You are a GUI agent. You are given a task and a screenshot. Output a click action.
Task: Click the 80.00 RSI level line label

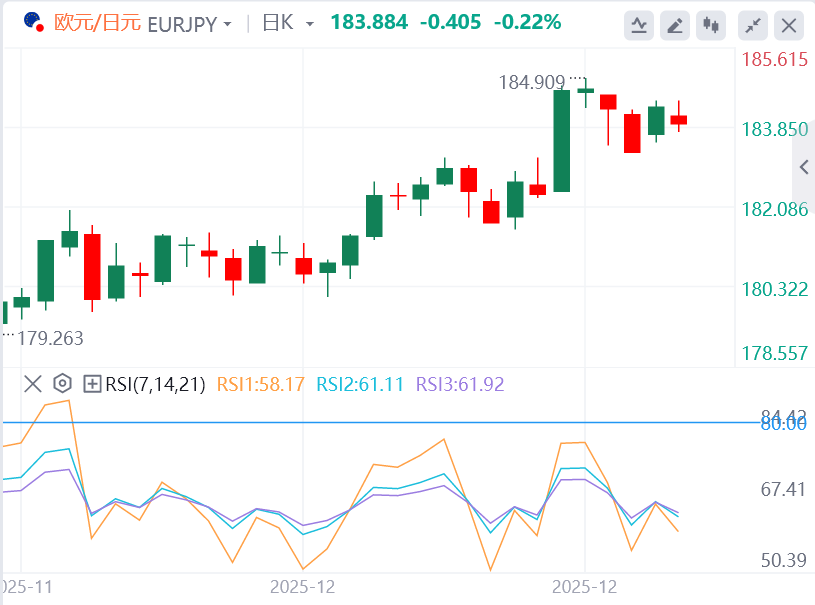tap(783, 423)
